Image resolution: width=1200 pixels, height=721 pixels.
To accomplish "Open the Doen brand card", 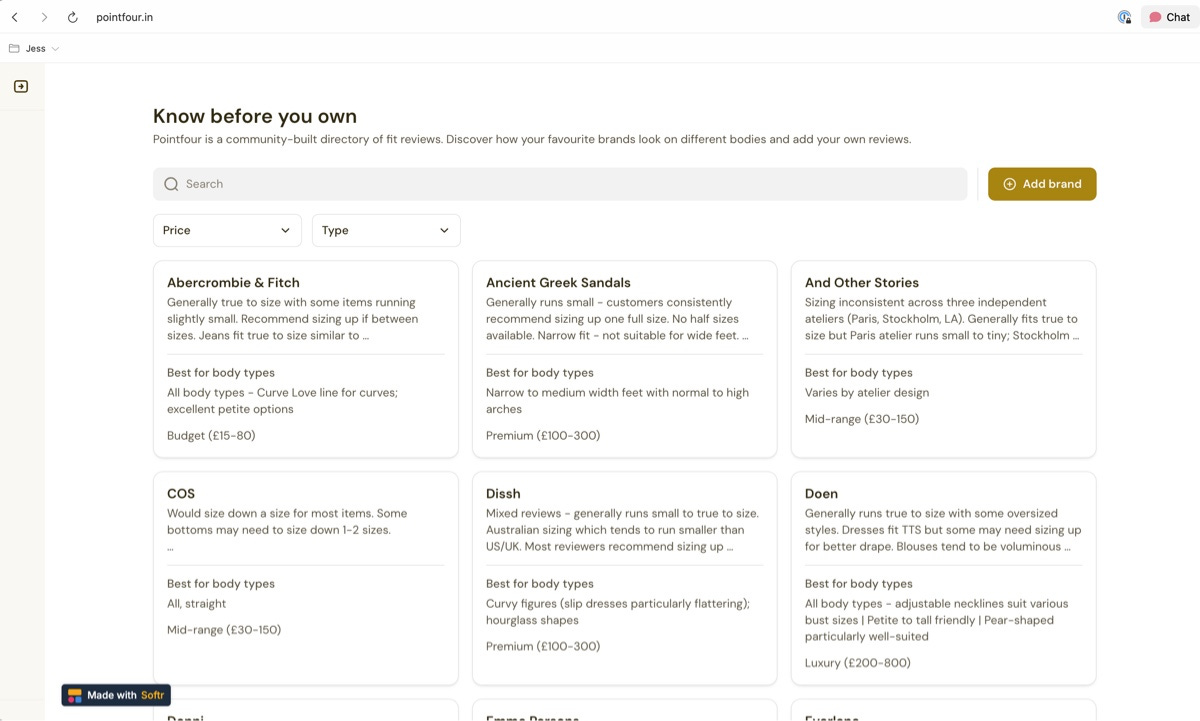I will pos(944,578).
